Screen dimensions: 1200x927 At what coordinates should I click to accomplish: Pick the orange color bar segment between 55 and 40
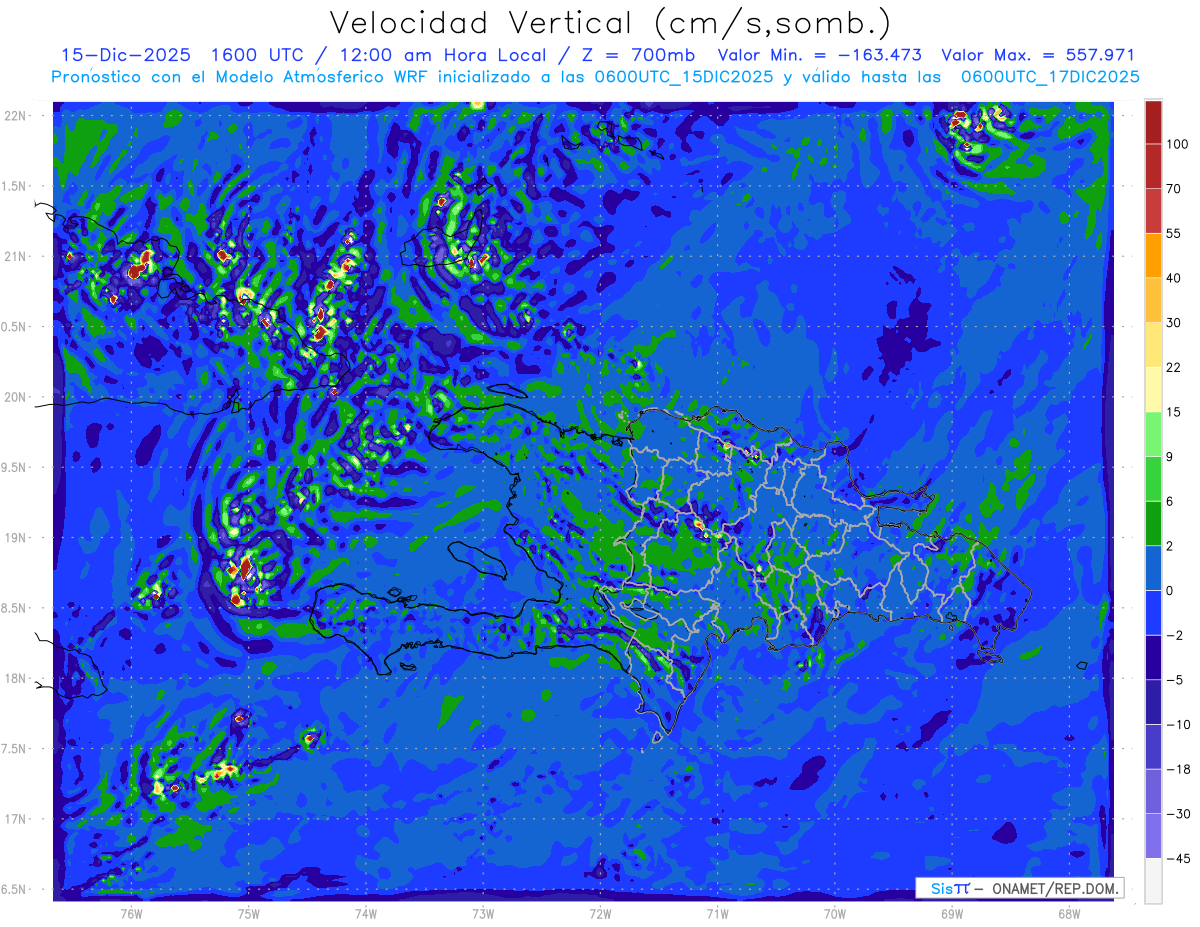[x=1153, y=255]
